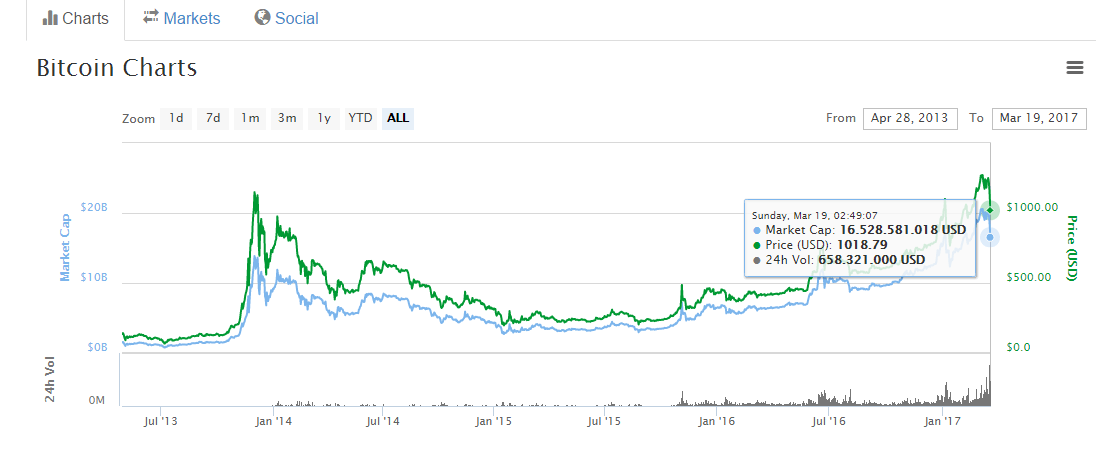This screenshot has width=1119, height=458.
Task: Select the 1y zoom button
Action: [x=323, y=118]
